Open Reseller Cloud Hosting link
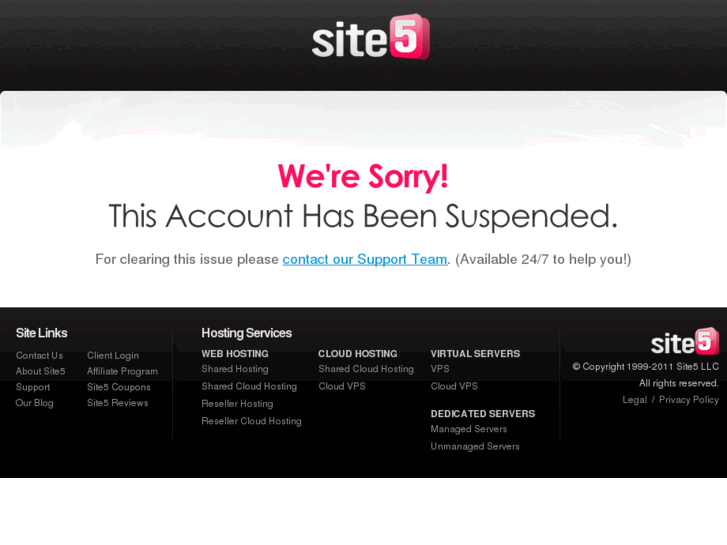Screen dimensions: 727x545 251,421
